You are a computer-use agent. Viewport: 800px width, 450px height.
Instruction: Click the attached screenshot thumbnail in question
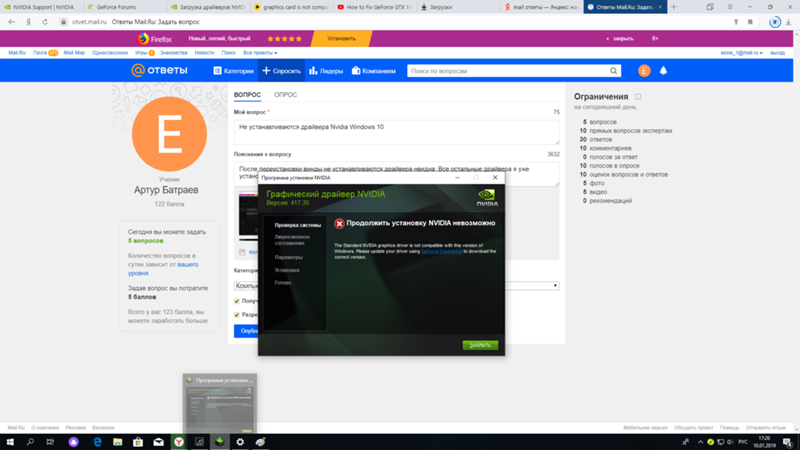pyautogui.click(x=248, y=216)
